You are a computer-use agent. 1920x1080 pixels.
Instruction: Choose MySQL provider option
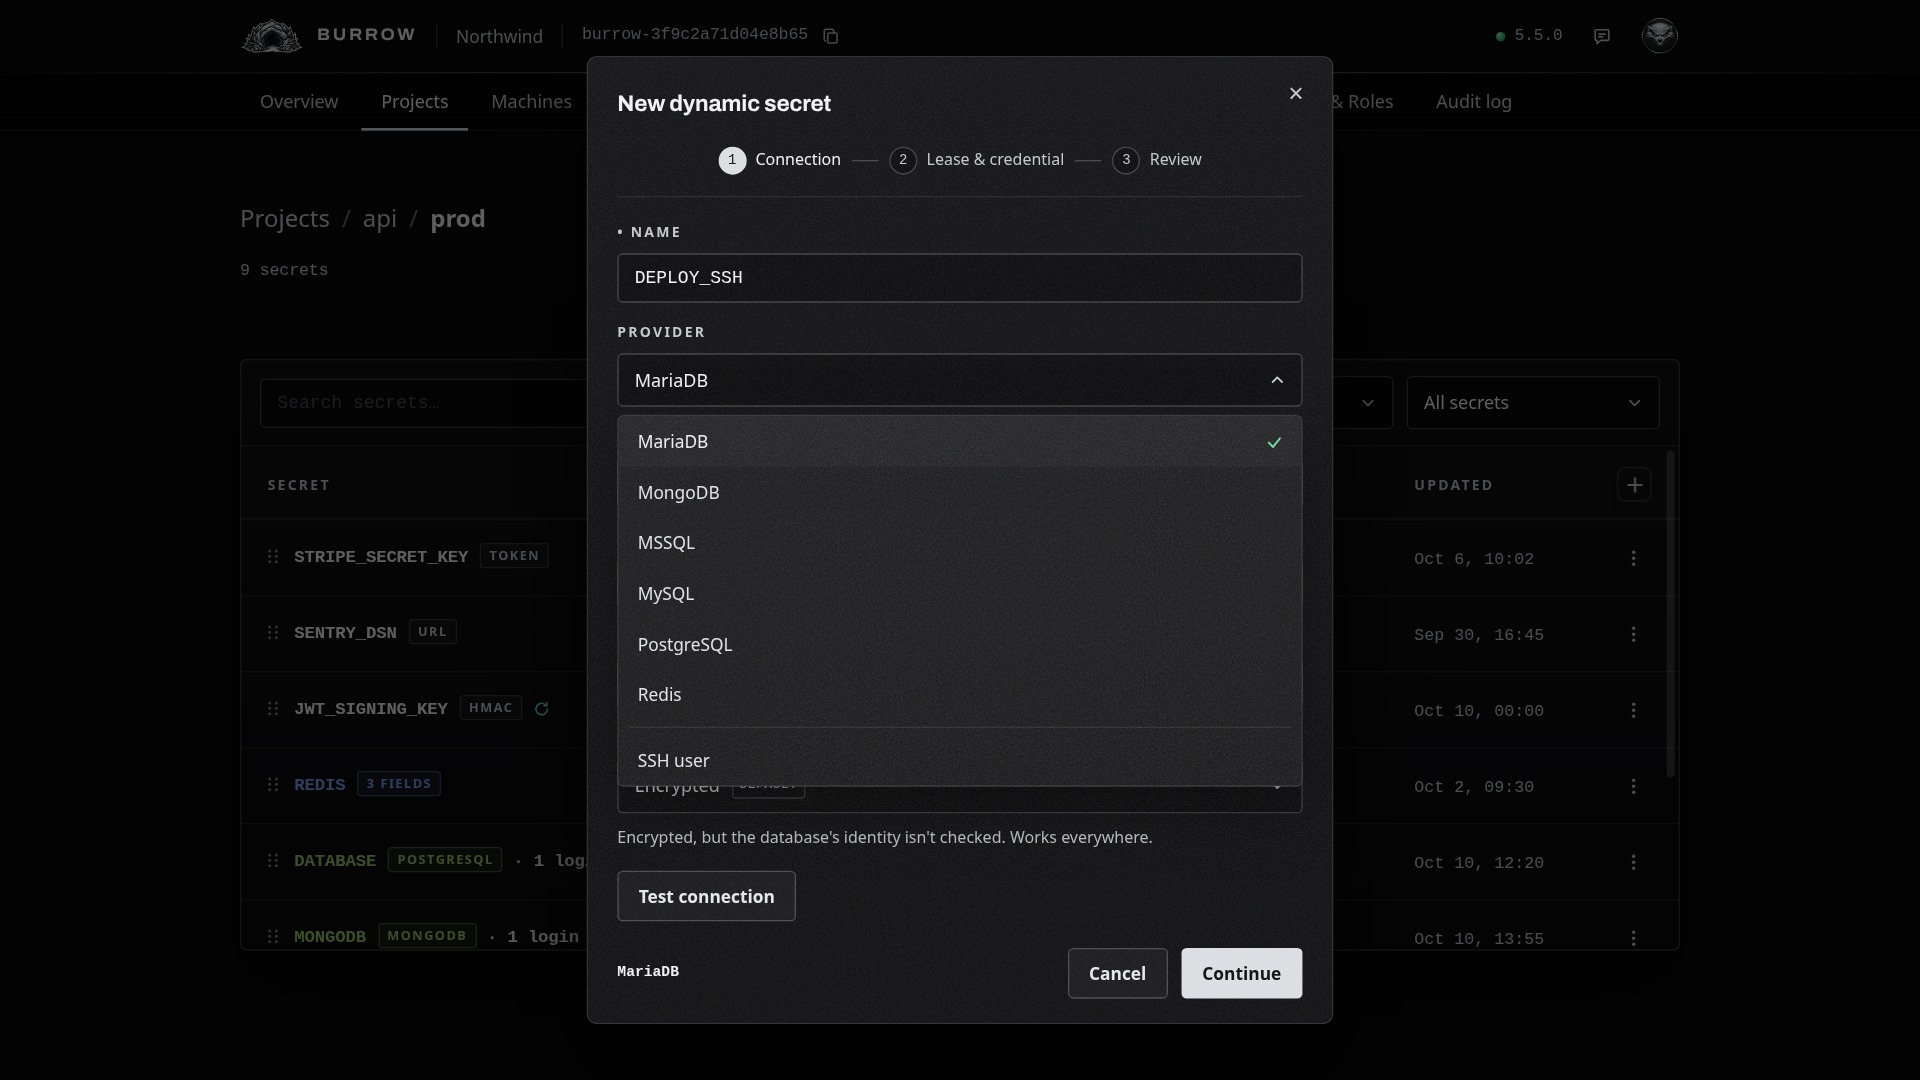click(x=960, y=594)
